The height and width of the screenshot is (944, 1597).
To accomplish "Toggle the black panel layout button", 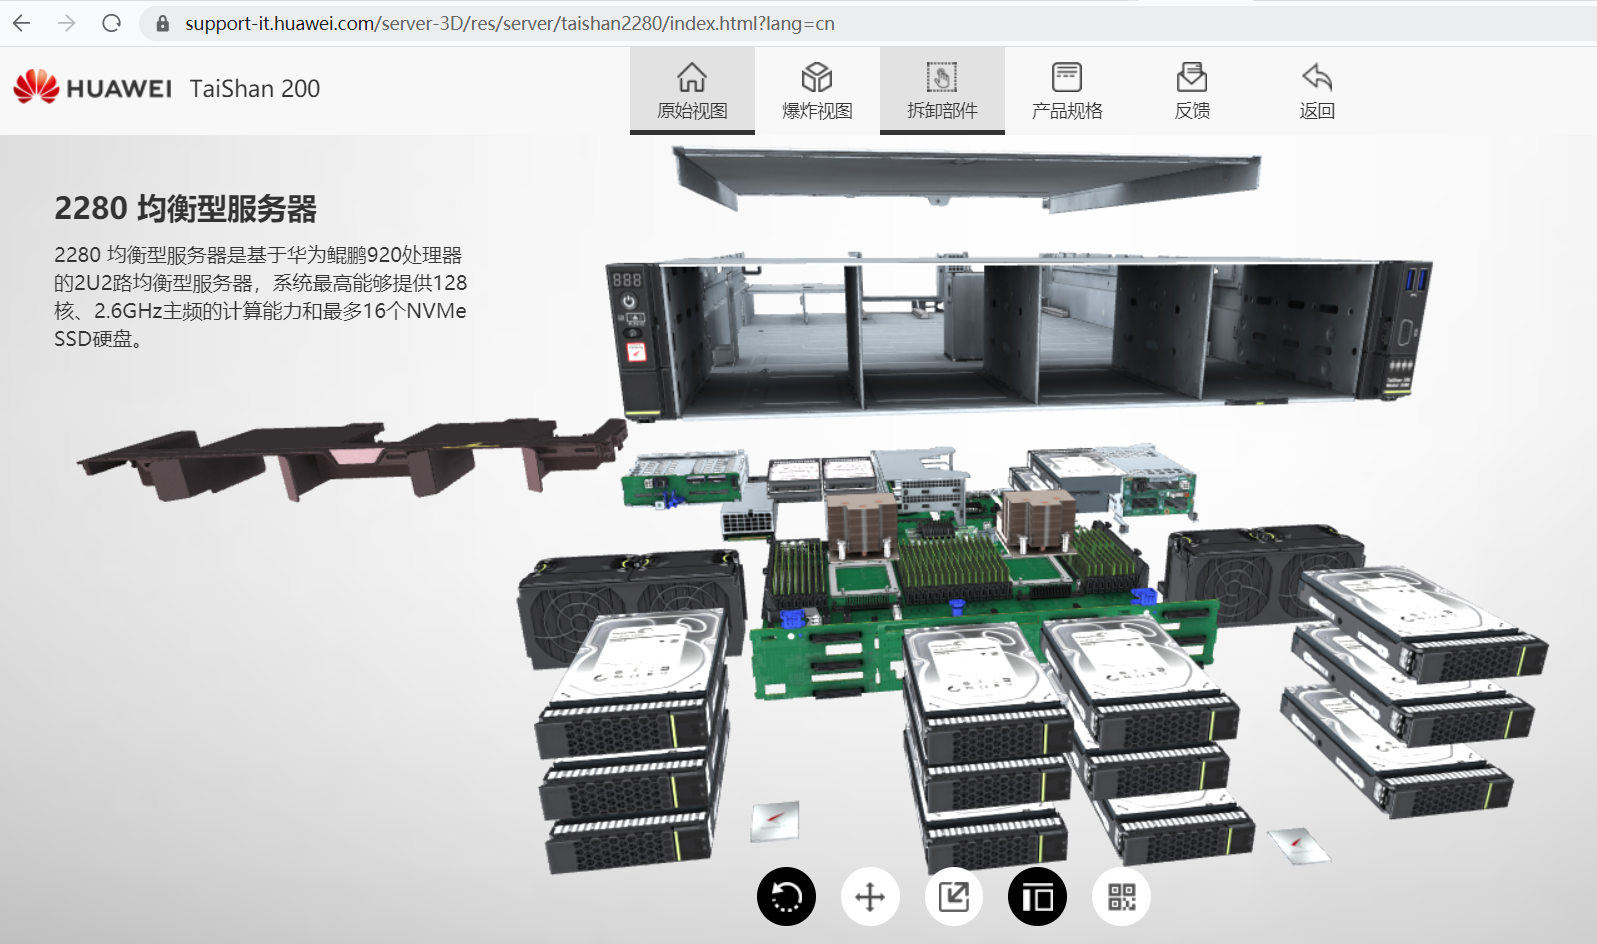I will coord(1038,896).
